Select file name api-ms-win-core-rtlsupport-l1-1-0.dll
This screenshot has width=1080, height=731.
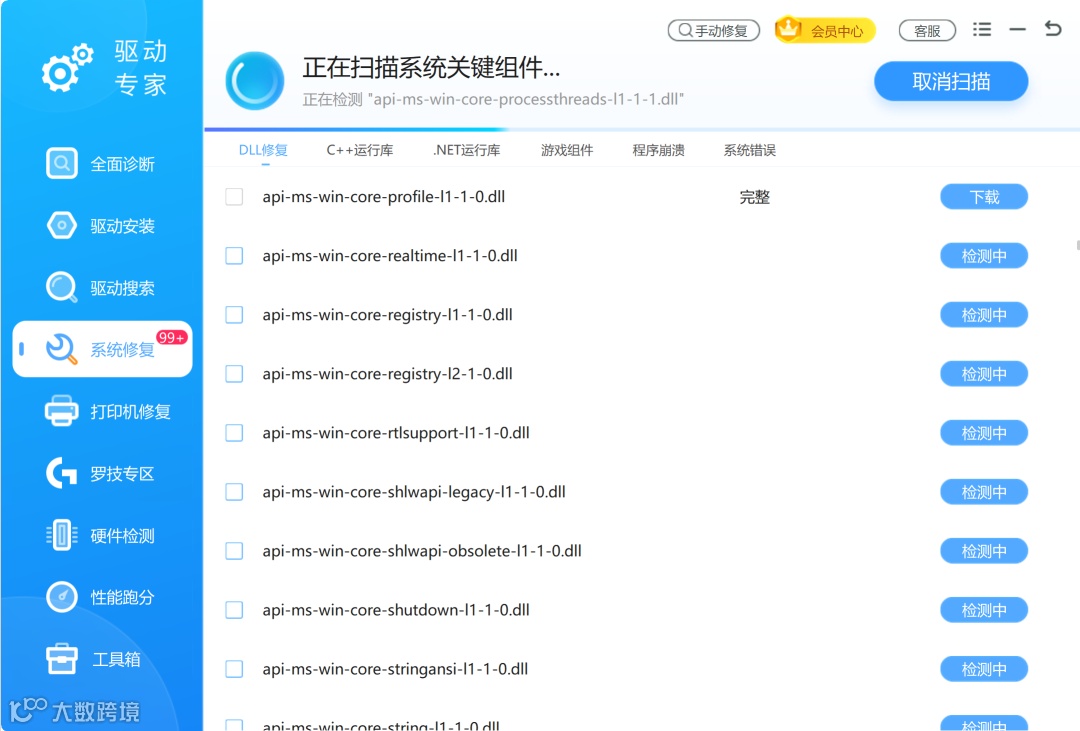coord(396,433)
